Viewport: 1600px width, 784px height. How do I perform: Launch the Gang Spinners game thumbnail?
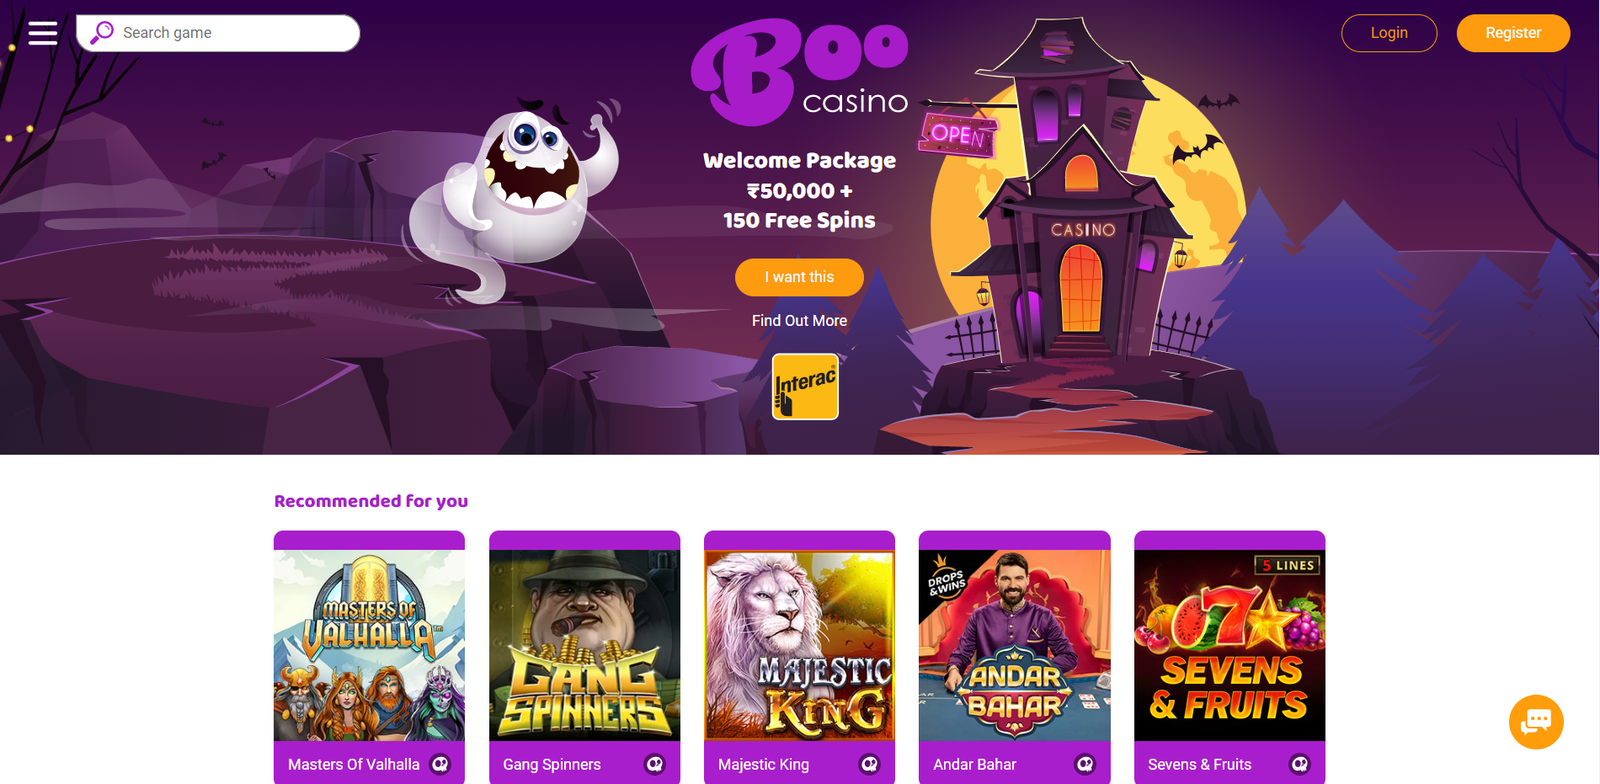pos(584,645)
